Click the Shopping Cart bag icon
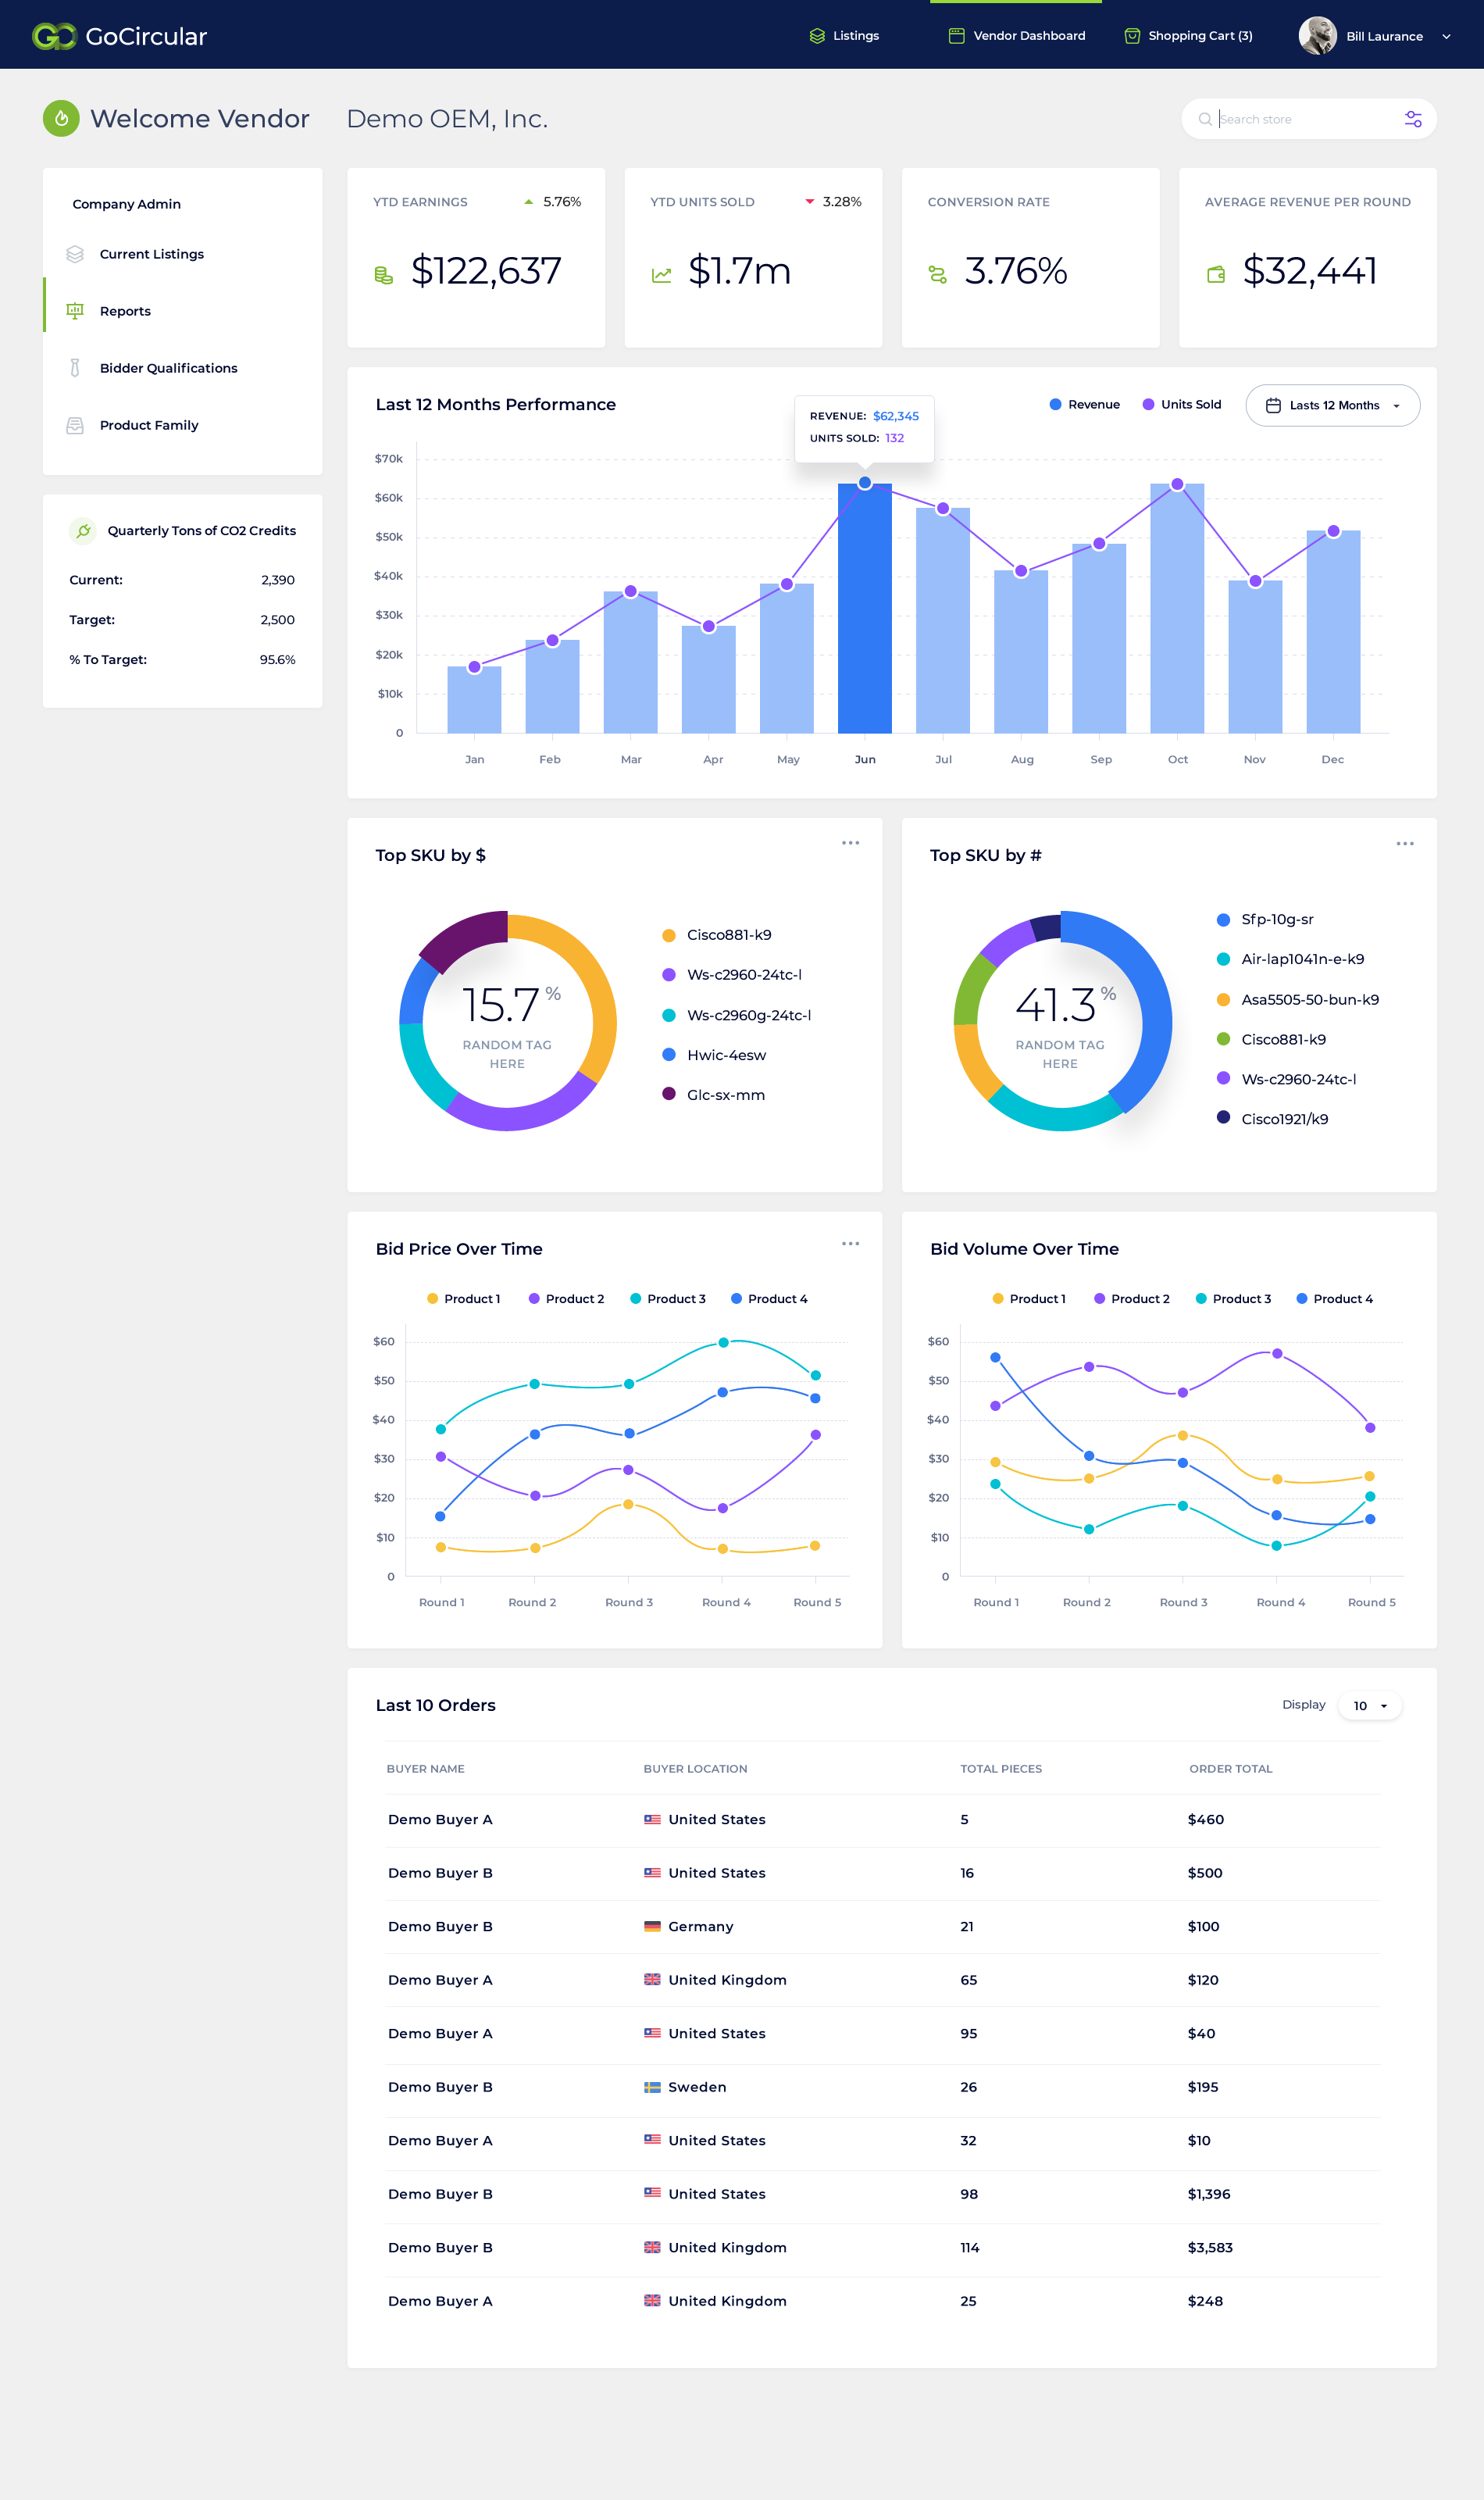The height and width of the screenshot is (2500, 1484). [x=1132, y=36]
